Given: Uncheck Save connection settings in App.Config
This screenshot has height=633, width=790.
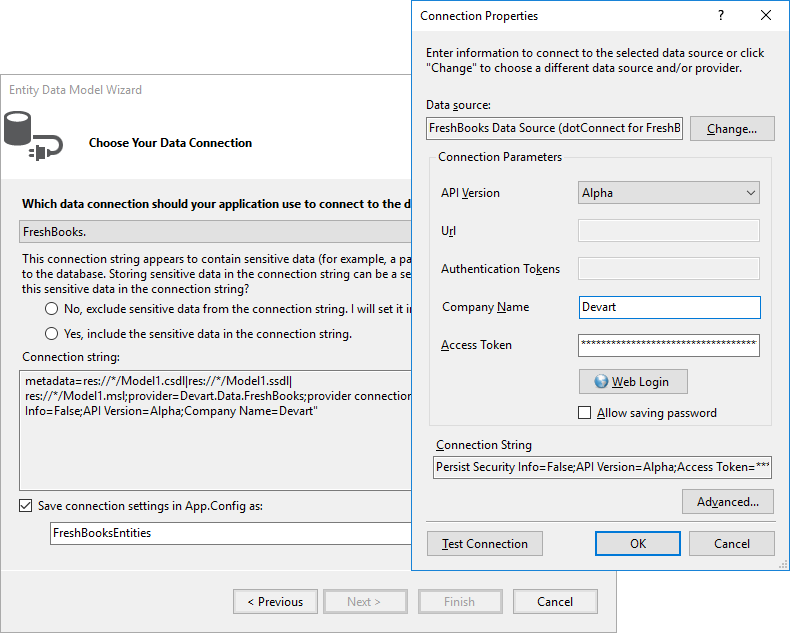Looking at the screenshot, I should 25,506.
